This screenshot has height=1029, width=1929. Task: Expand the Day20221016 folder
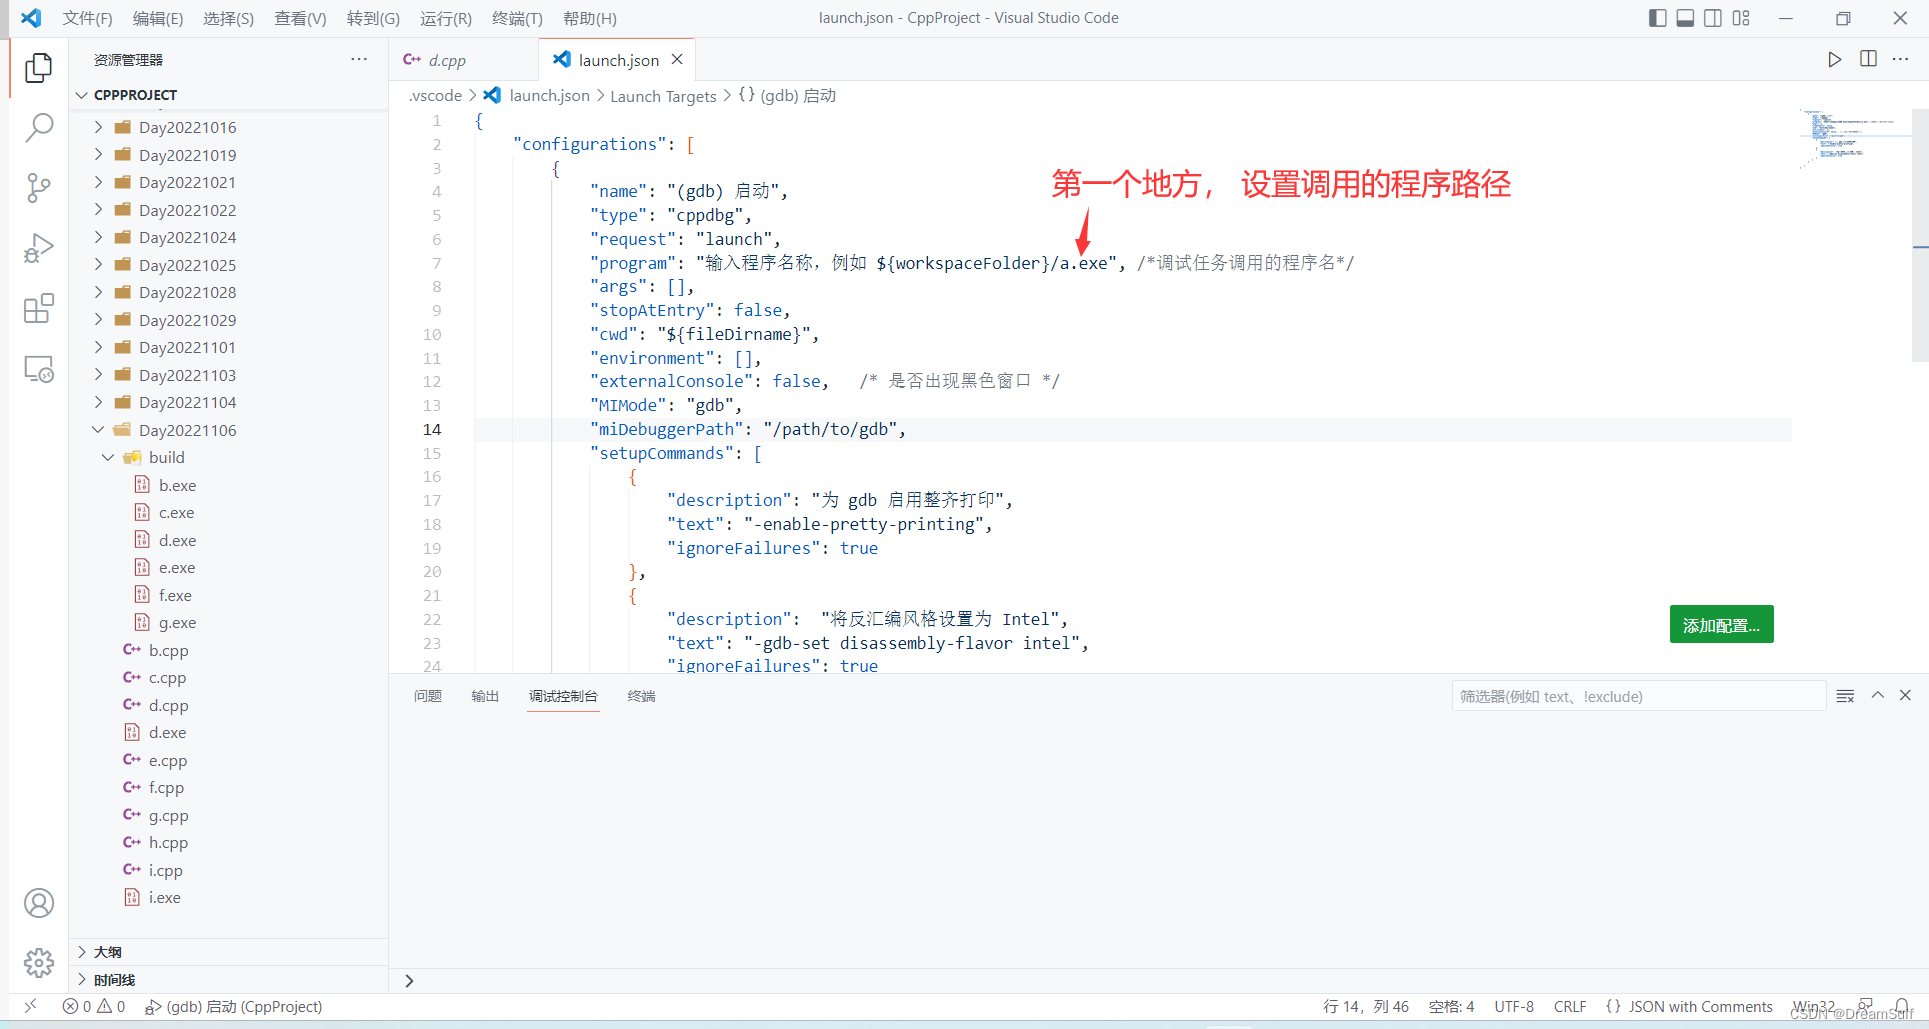(x=98, y=127)
